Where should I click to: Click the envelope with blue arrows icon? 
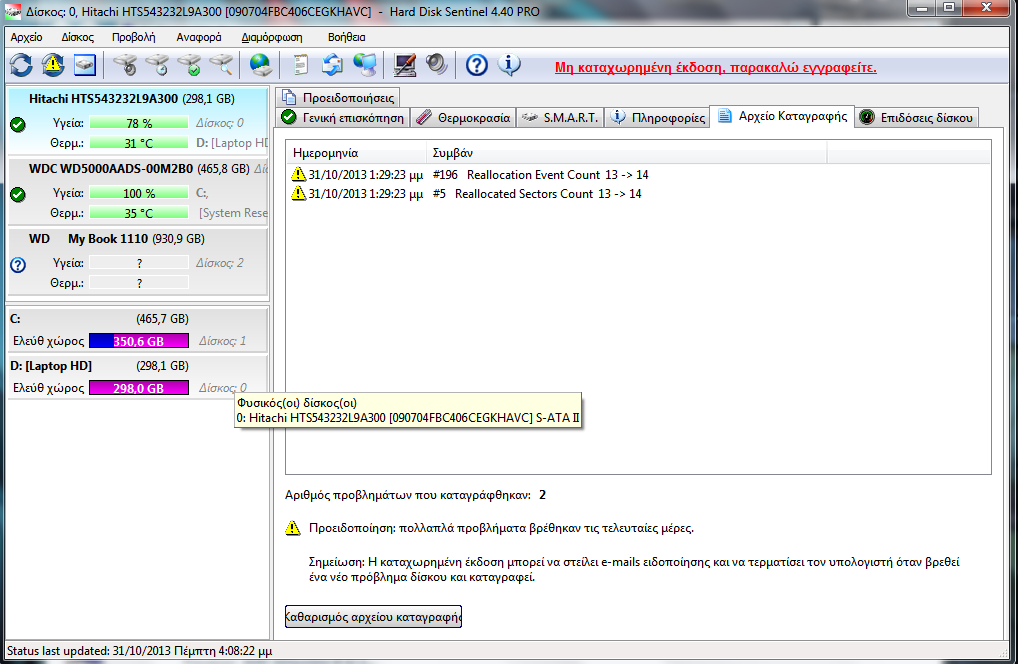click(x=332, y=64)
